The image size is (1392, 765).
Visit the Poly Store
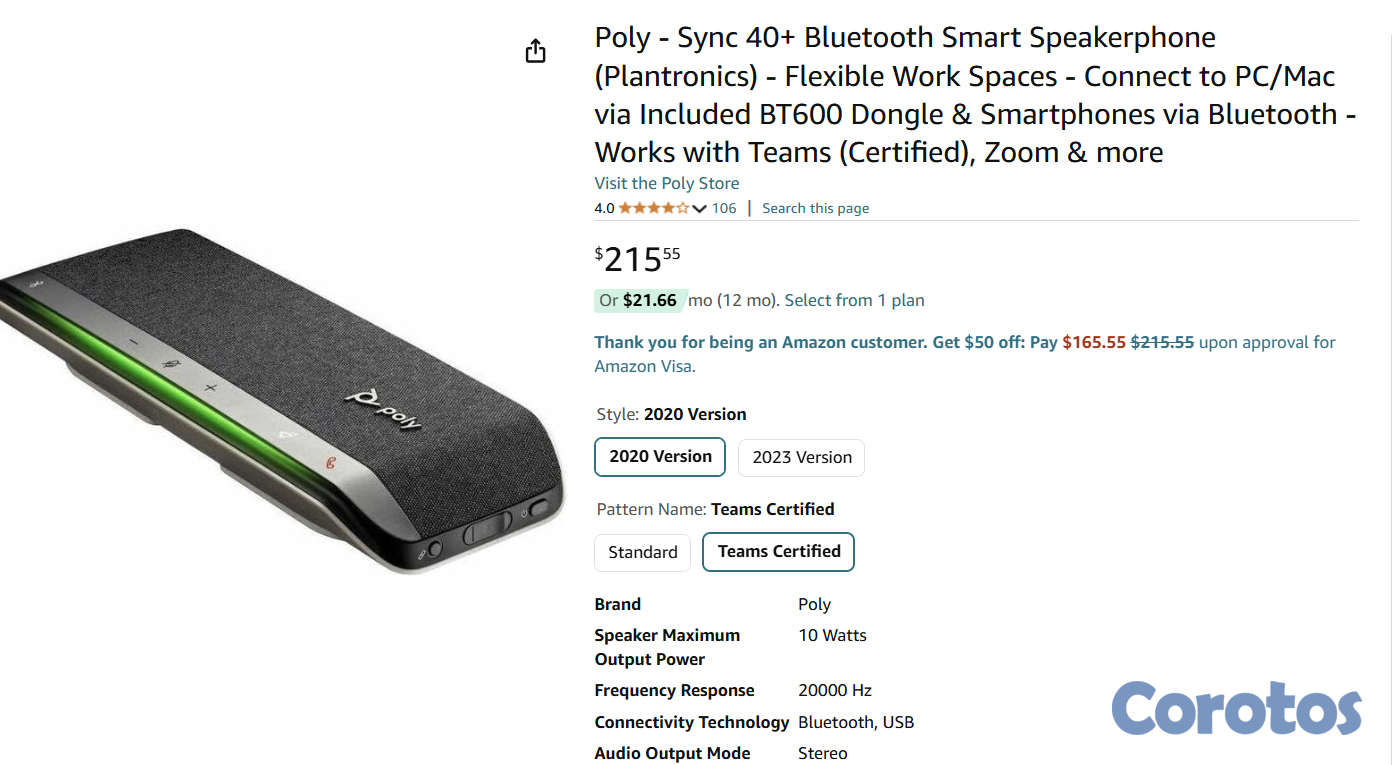coord(666,183)
